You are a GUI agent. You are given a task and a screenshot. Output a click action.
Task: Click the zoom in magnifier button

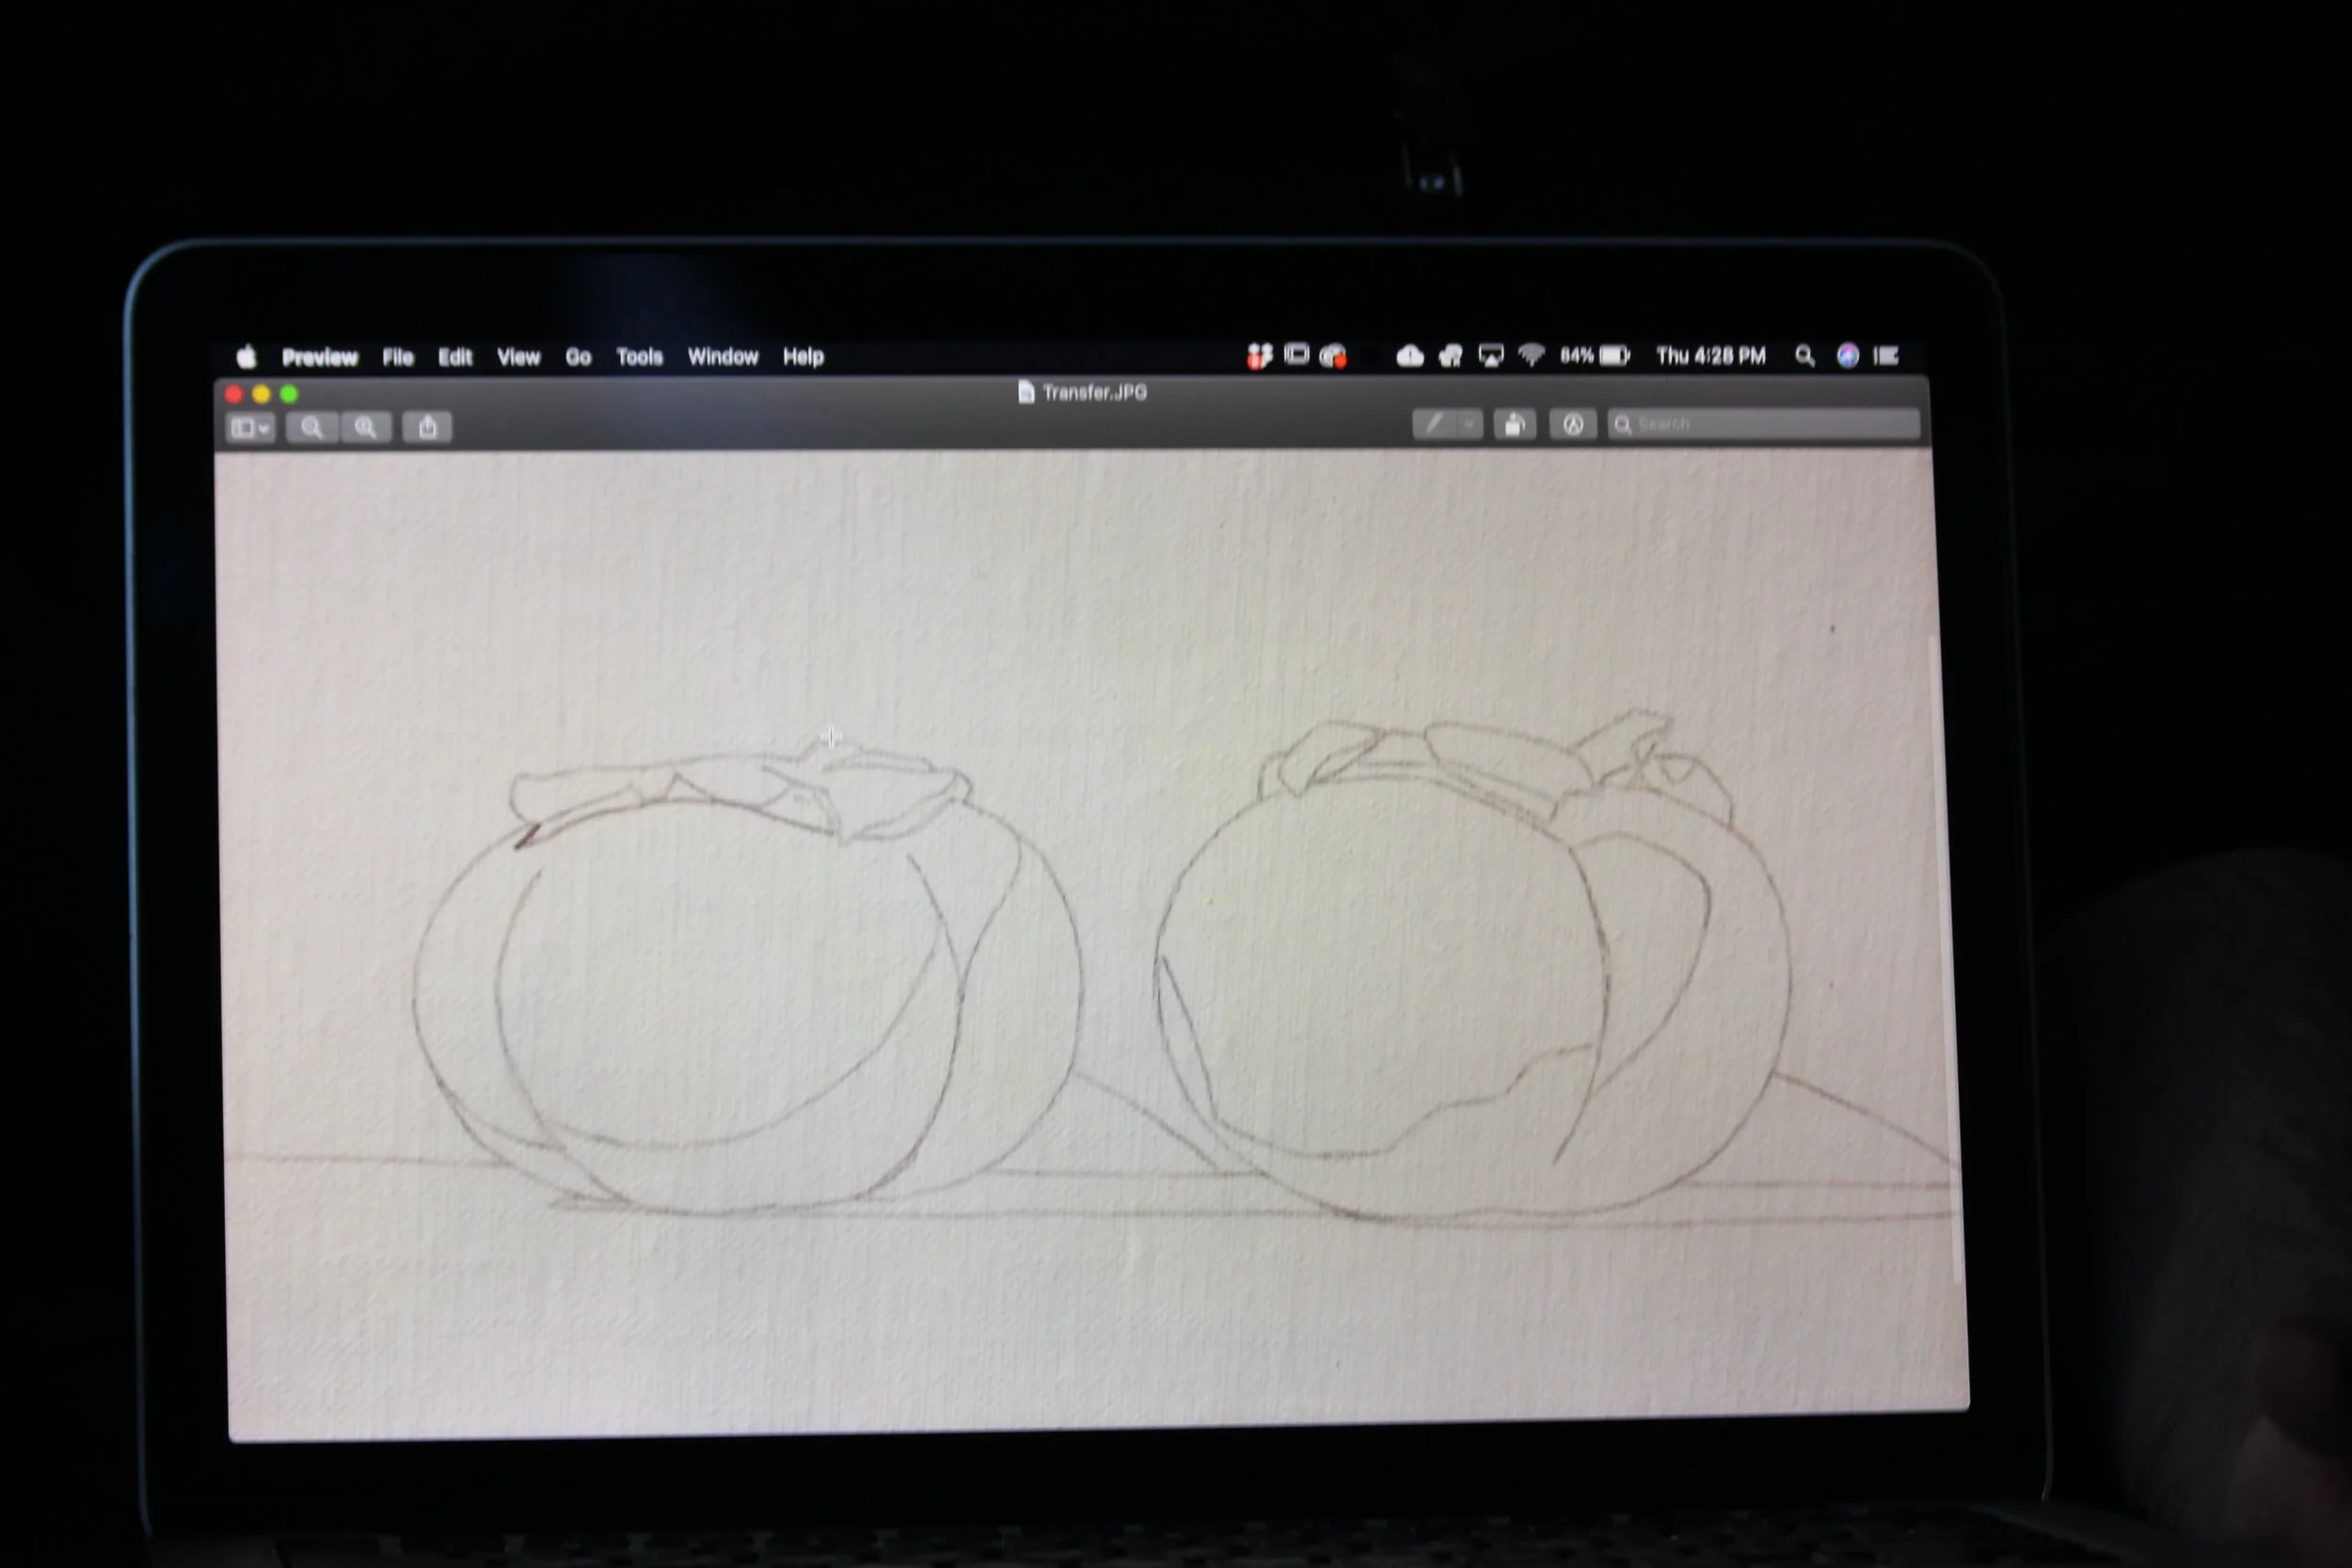(x=366, y=428)
